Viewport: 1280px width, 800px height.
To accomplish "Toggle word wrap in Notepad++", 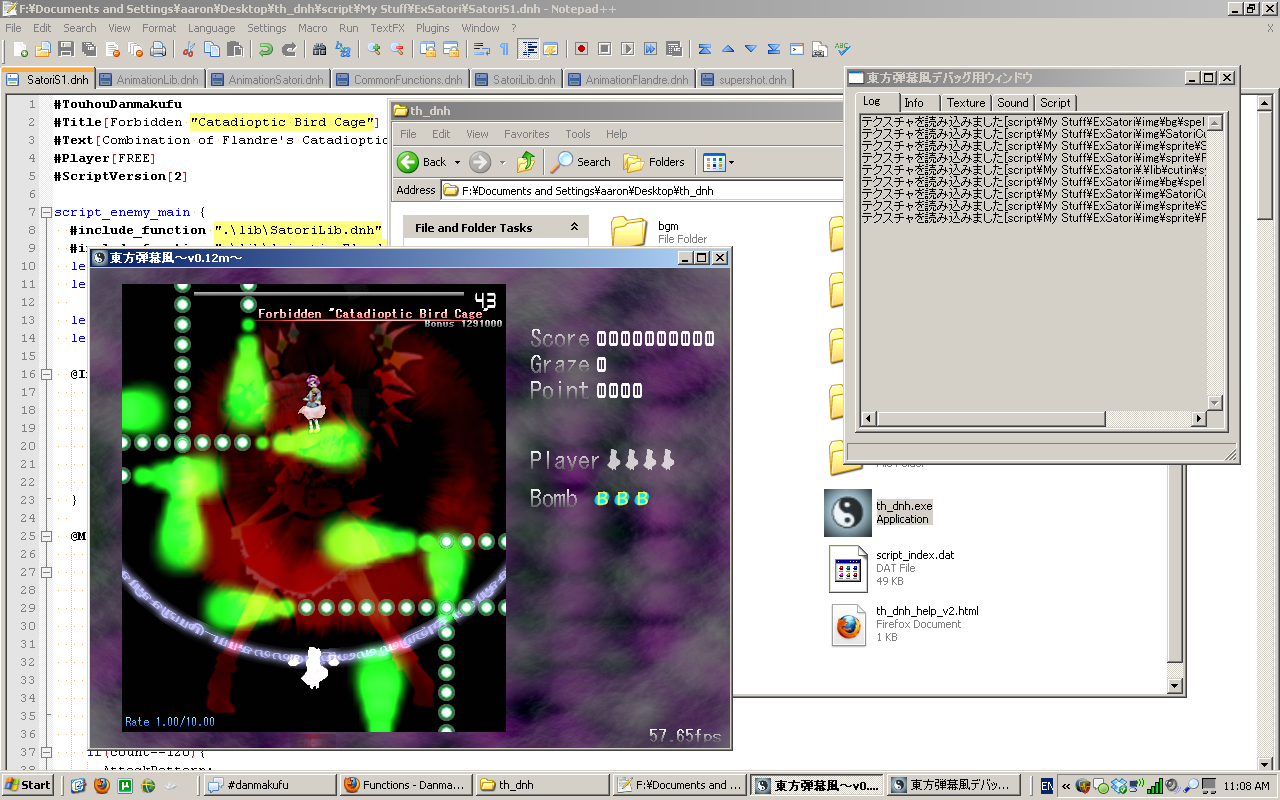I will [481, 48].
